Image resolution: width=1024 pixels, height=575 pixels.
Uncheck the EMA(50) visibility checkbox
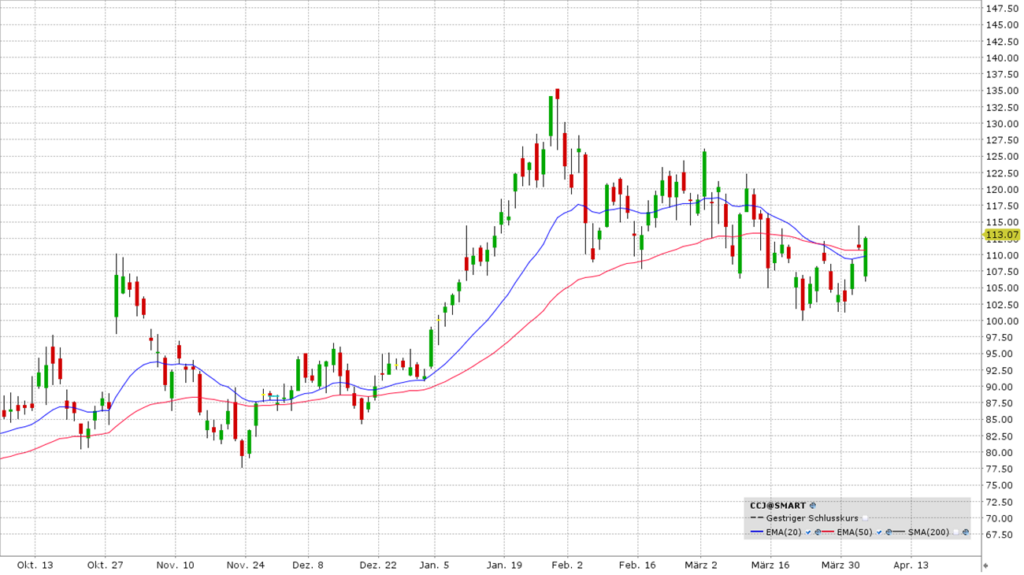coord(879,532)
